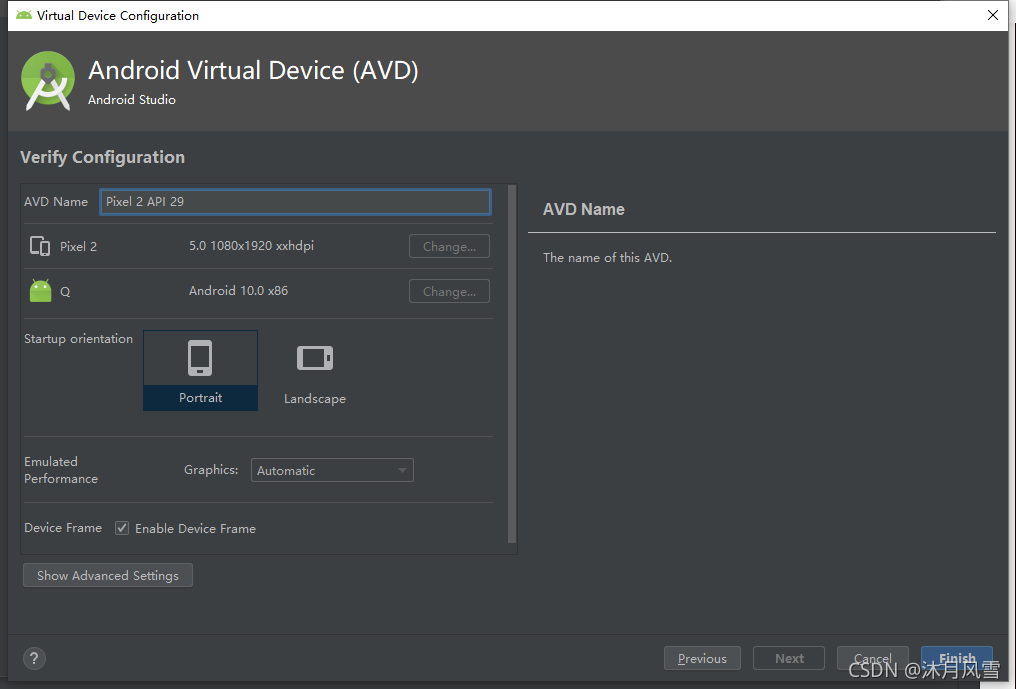Click the small Android icon in the title bar
The image size is (1016, 689).
coord(24,15)
